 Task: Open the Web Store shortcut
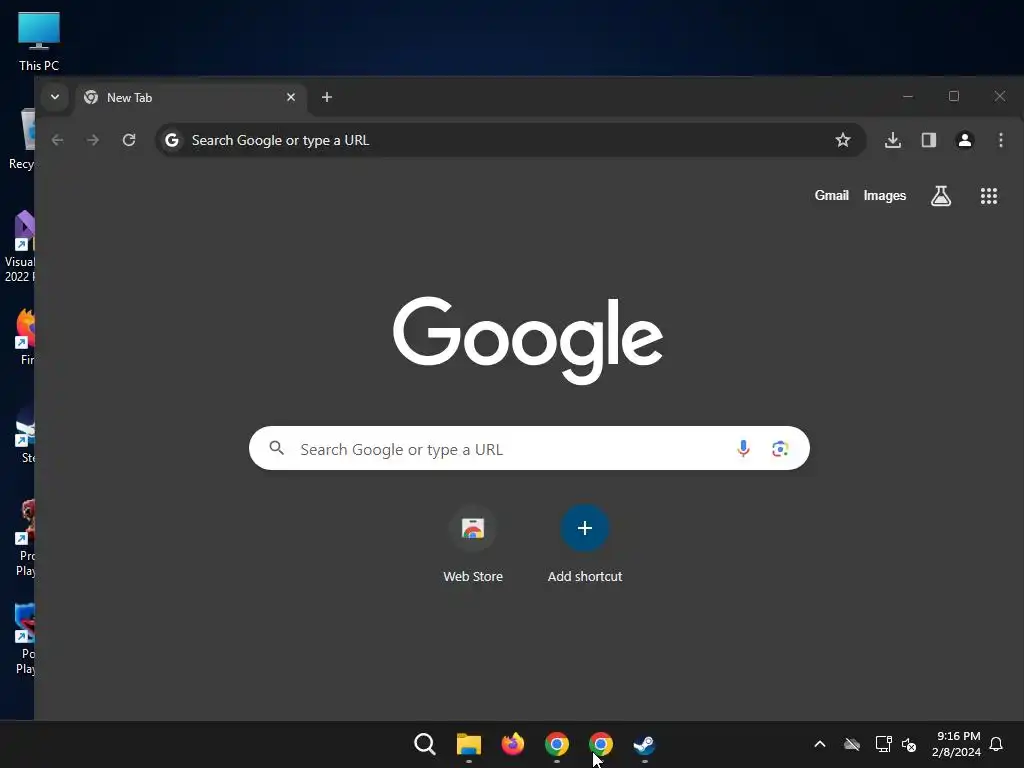(x=473, y=544)
